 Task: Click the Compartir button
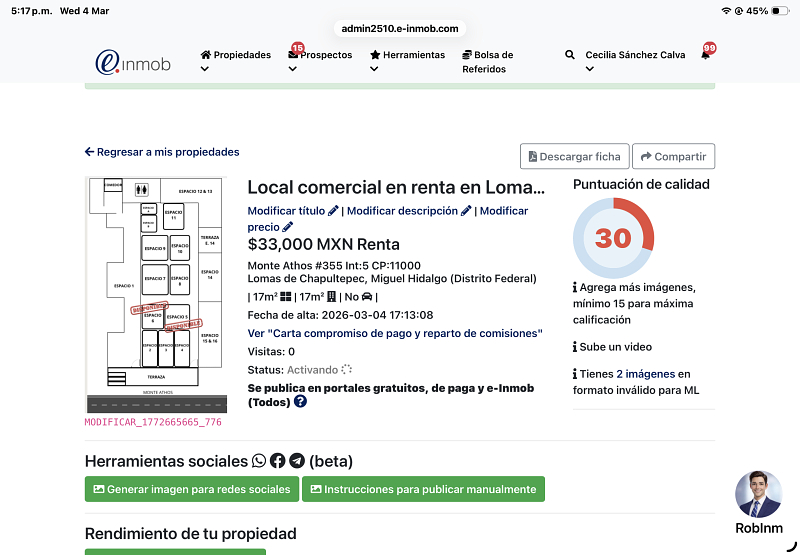[673, 156]
